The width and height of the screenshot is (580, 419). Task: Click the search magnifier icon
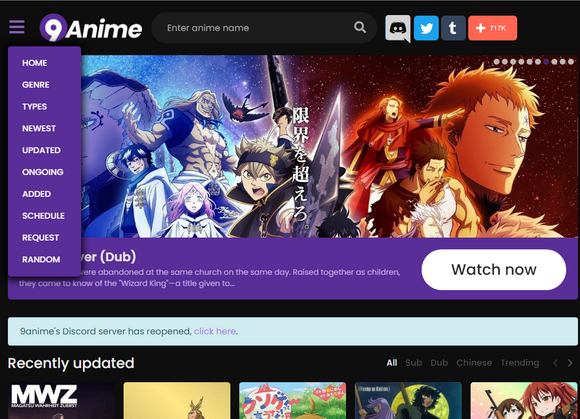tap(360, 27)
